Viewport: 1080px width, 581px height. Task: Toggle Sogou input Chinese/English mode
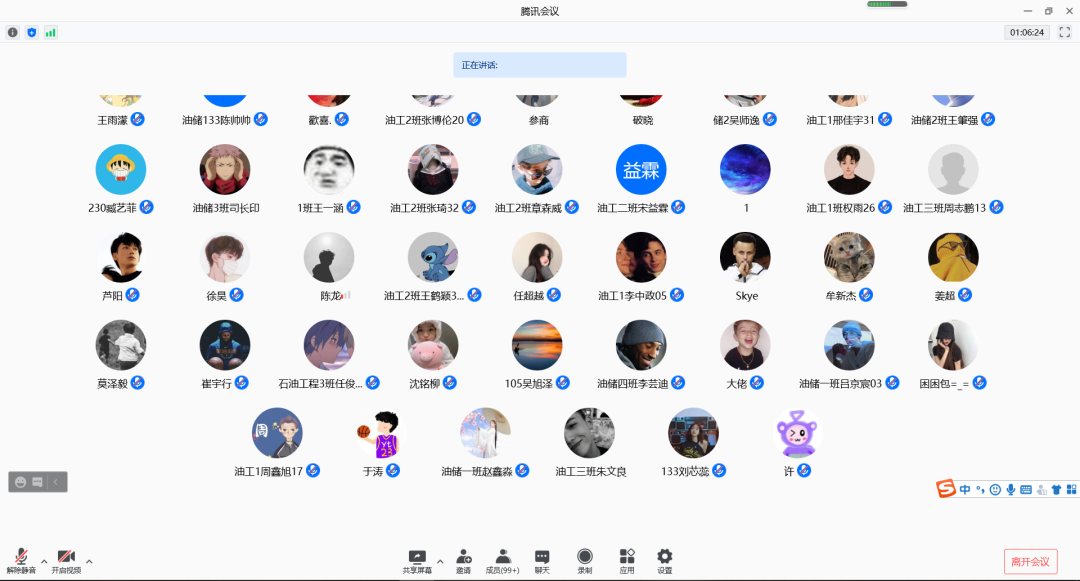coord(965,489)
